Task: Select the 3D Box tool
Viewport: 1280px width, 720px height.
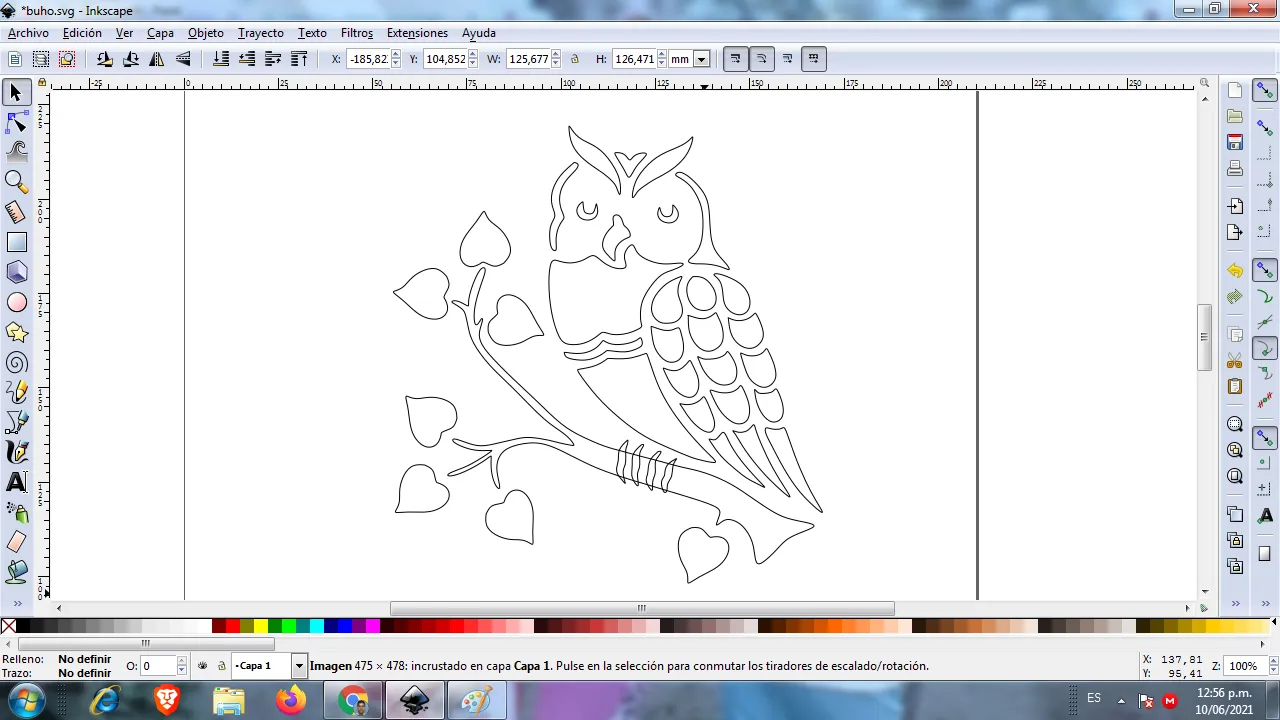Action: [16, 272]
